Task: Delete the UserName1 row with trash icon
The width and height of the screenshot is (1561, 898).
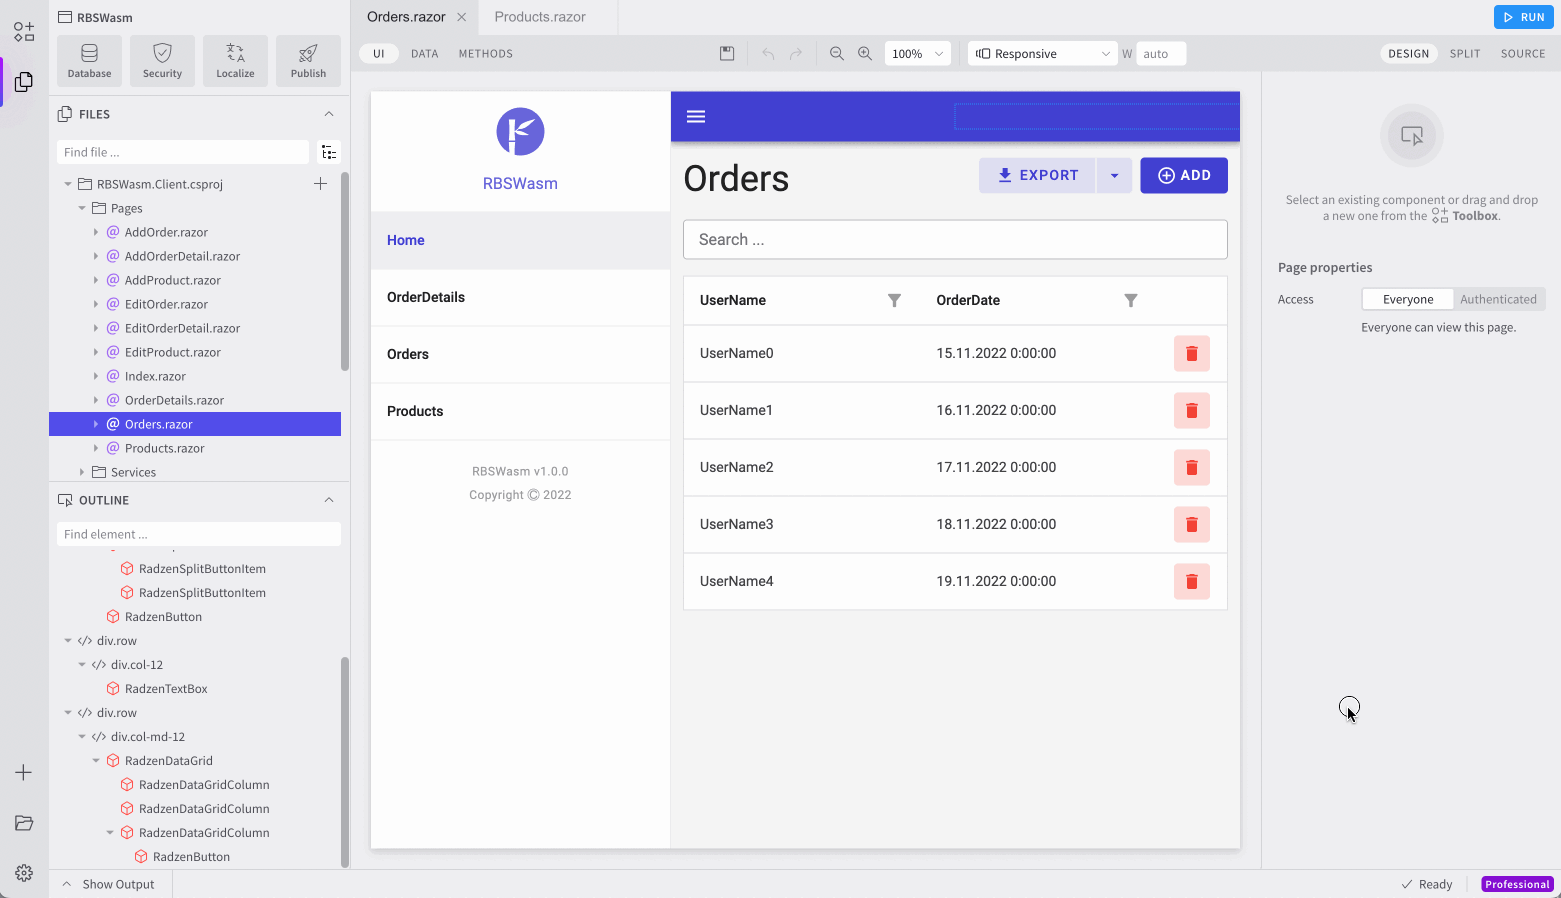Action: (x=1191, y=410)
